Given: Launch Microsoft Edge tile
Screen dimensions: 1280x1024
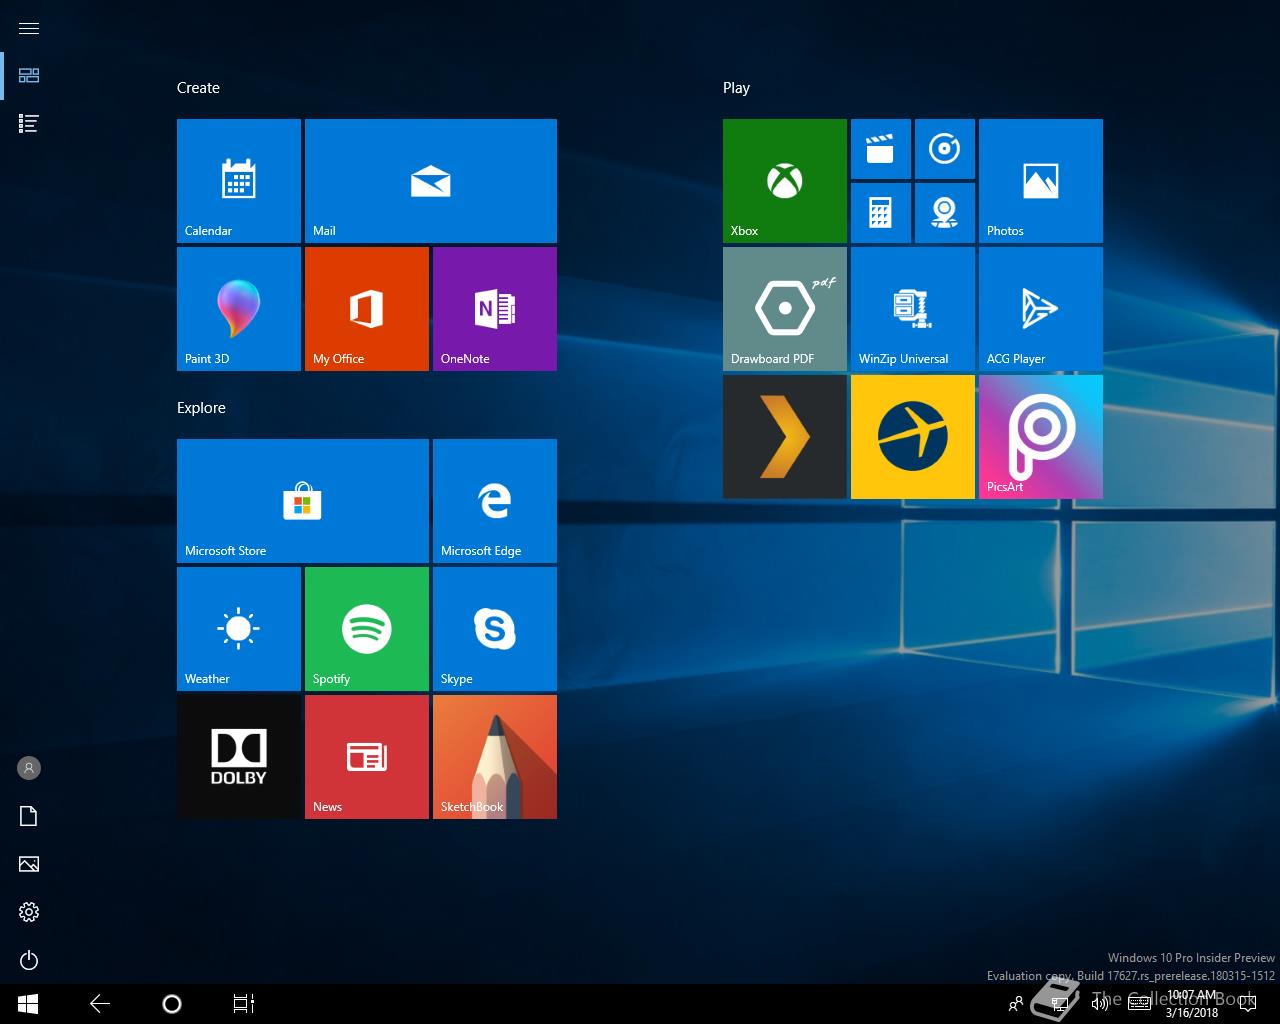Looking at the screenshot, I should 495,501.
